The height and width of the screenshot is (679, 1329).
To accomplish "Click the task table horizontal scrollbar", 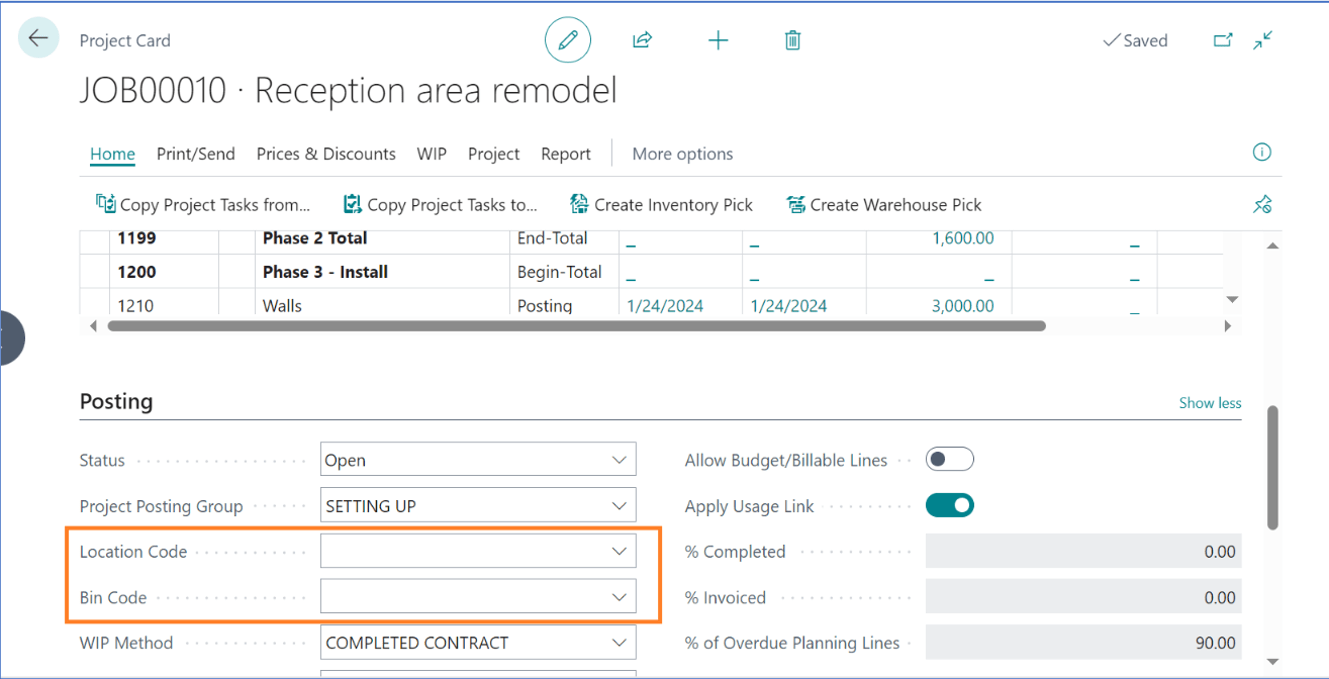I will pyautogui.click(x=576, y=326).
